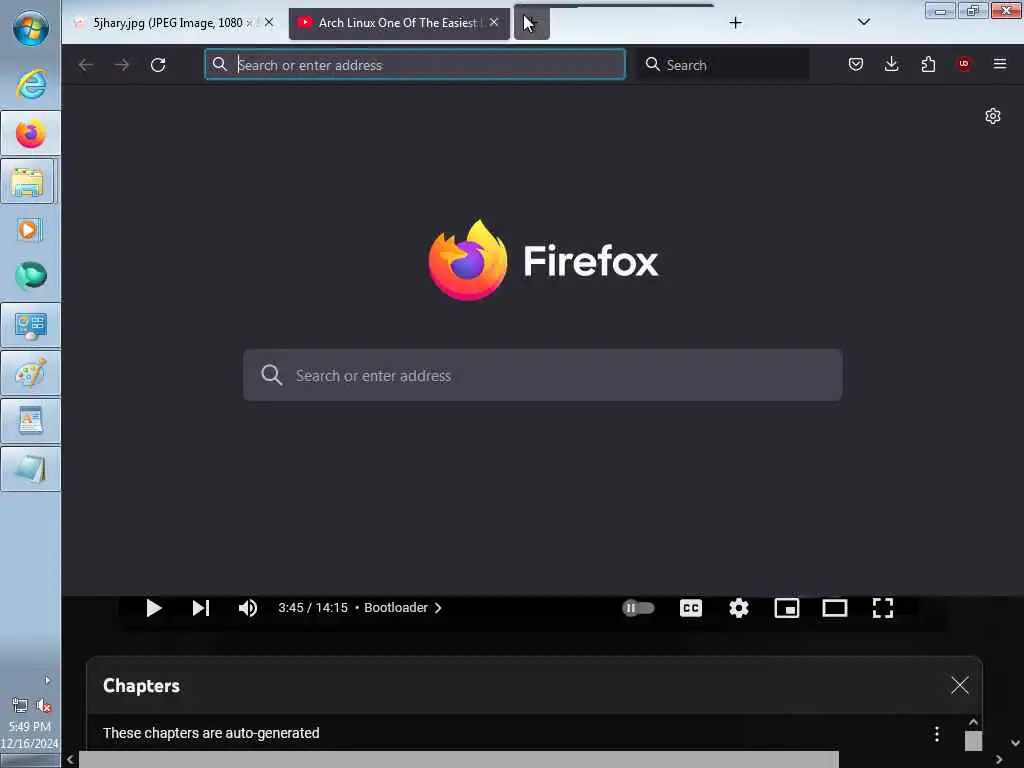
Task: Click the scroll down arrow at bottom-right
Action: (1016, 743)
